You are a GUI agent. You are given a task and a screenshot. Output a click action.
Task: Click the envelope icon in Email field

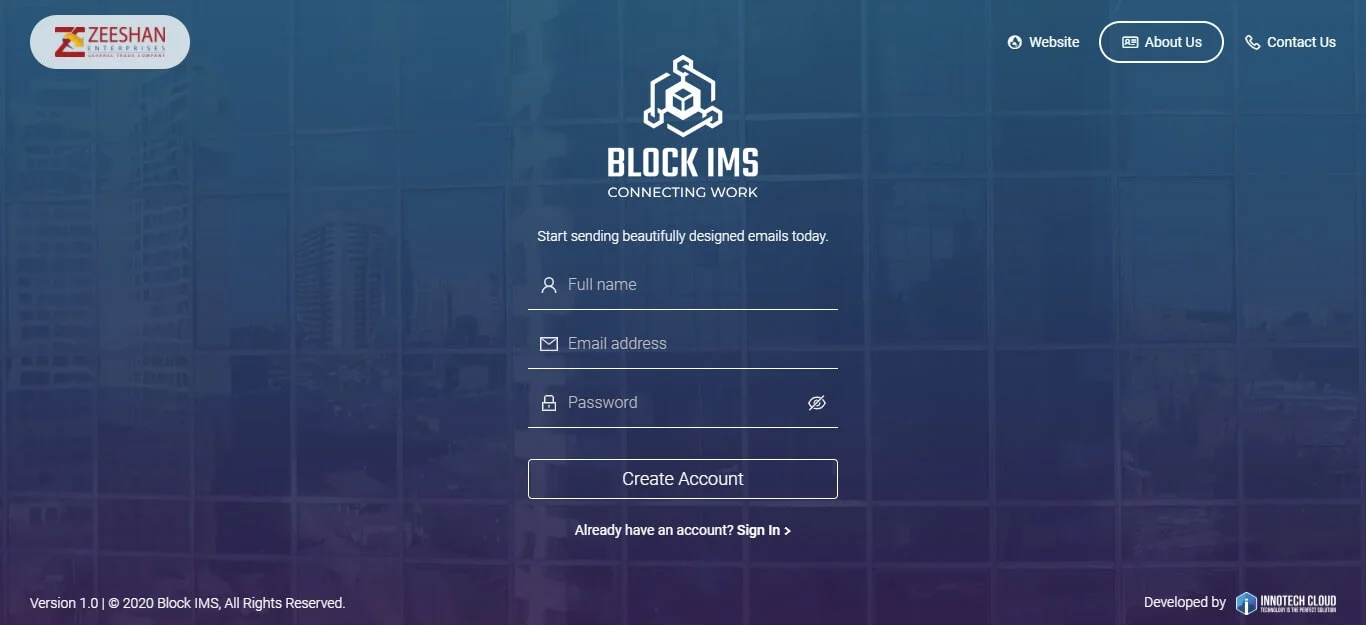pos(548,344)
